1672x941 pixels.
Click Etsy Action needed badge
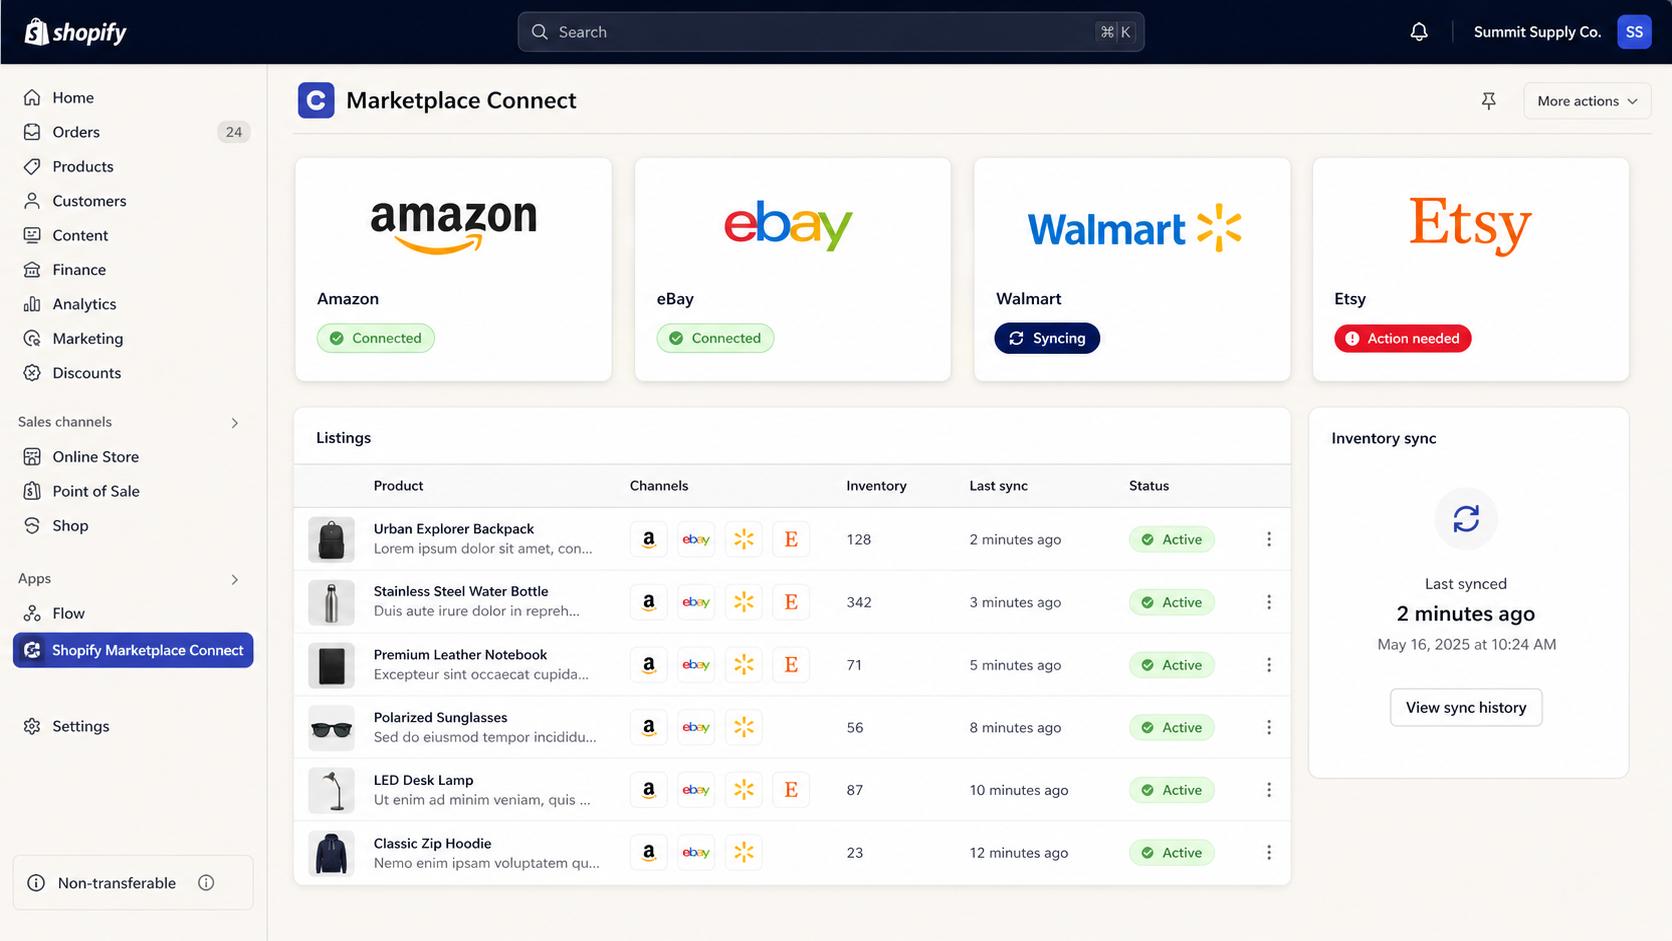[x=1402, y=338]
